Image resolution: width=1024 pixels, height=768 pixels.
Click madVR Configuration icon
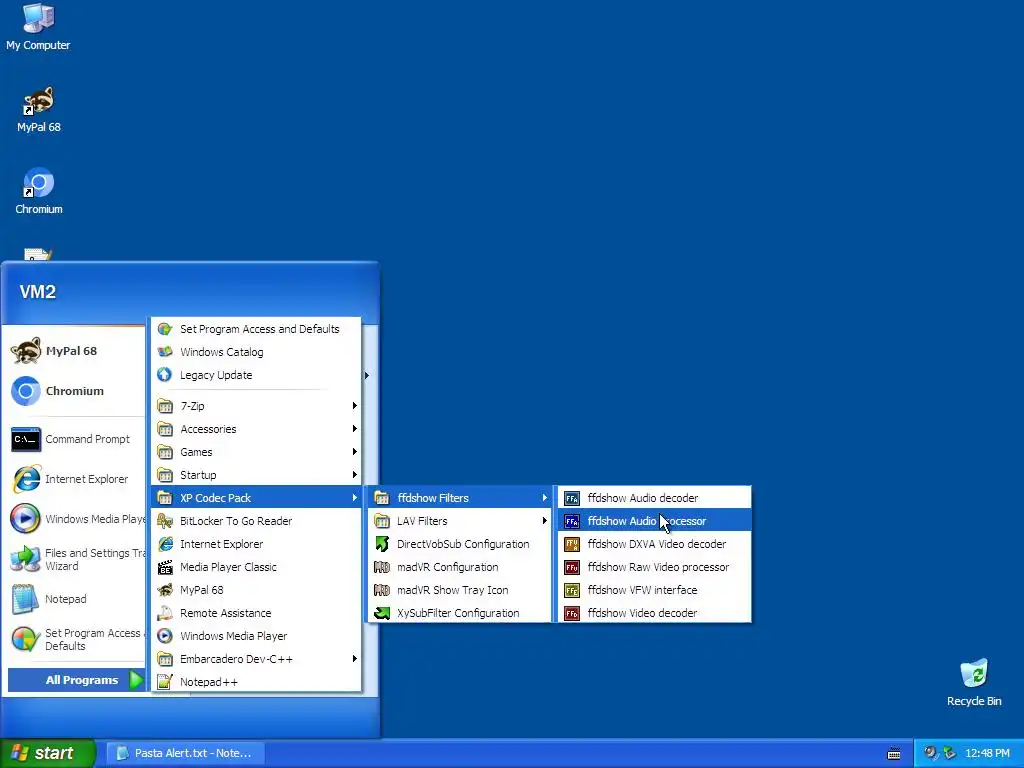pos(382,567)
